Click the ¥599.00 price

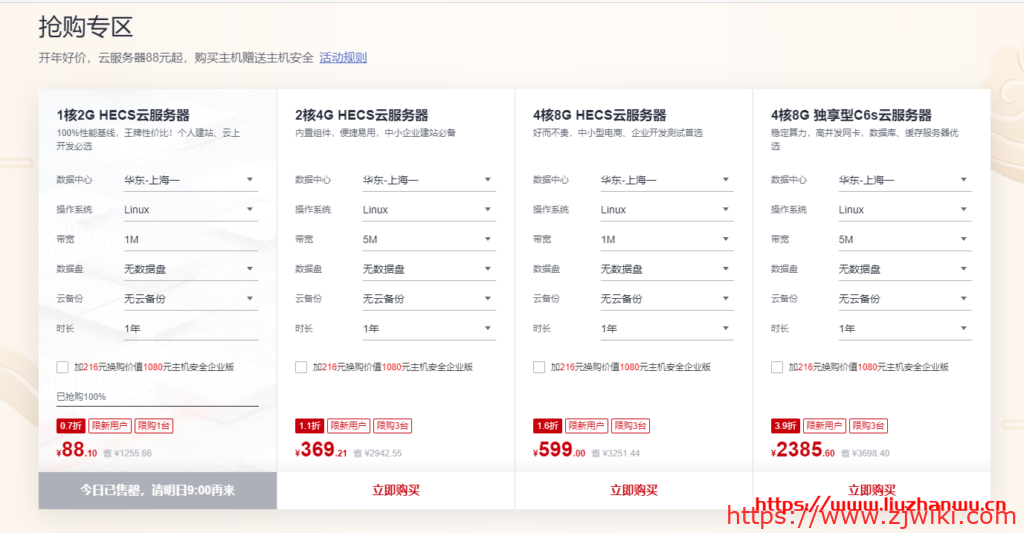[x=559, y=450]
